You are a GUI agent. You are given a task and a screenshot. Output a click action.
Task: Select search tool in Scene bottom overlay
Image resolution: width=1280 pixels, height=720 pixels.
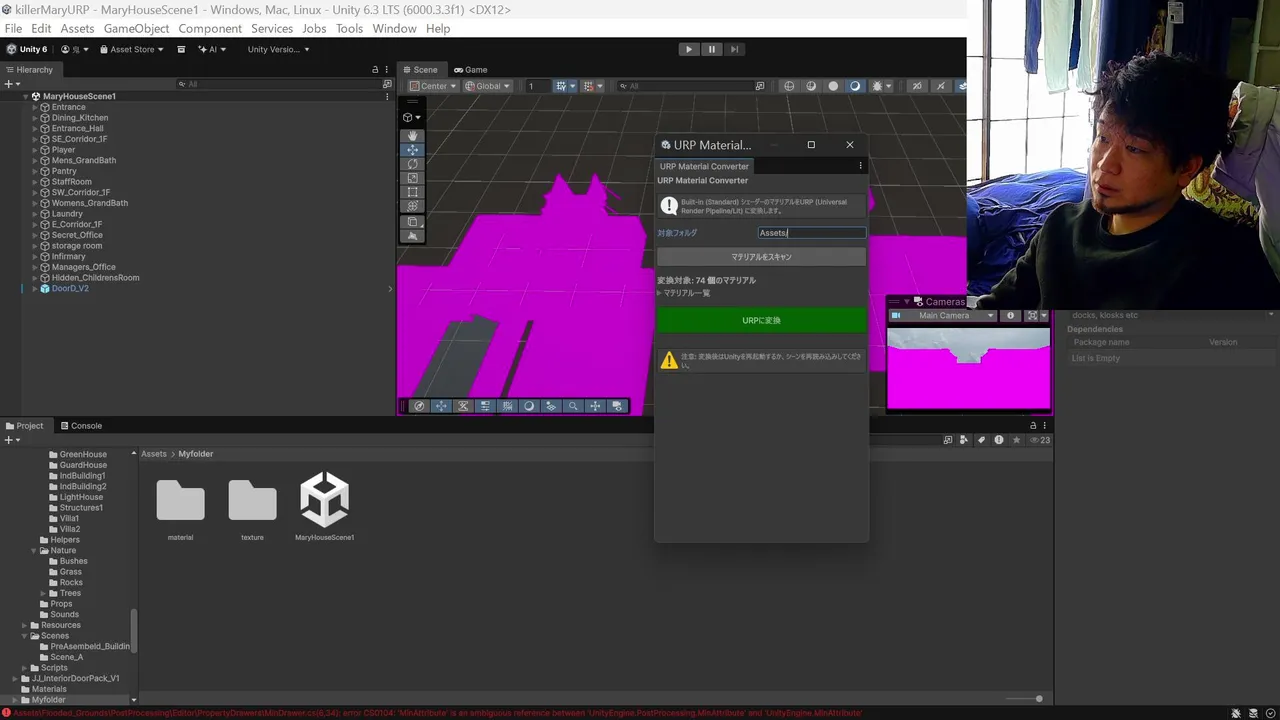click(573, 406)
